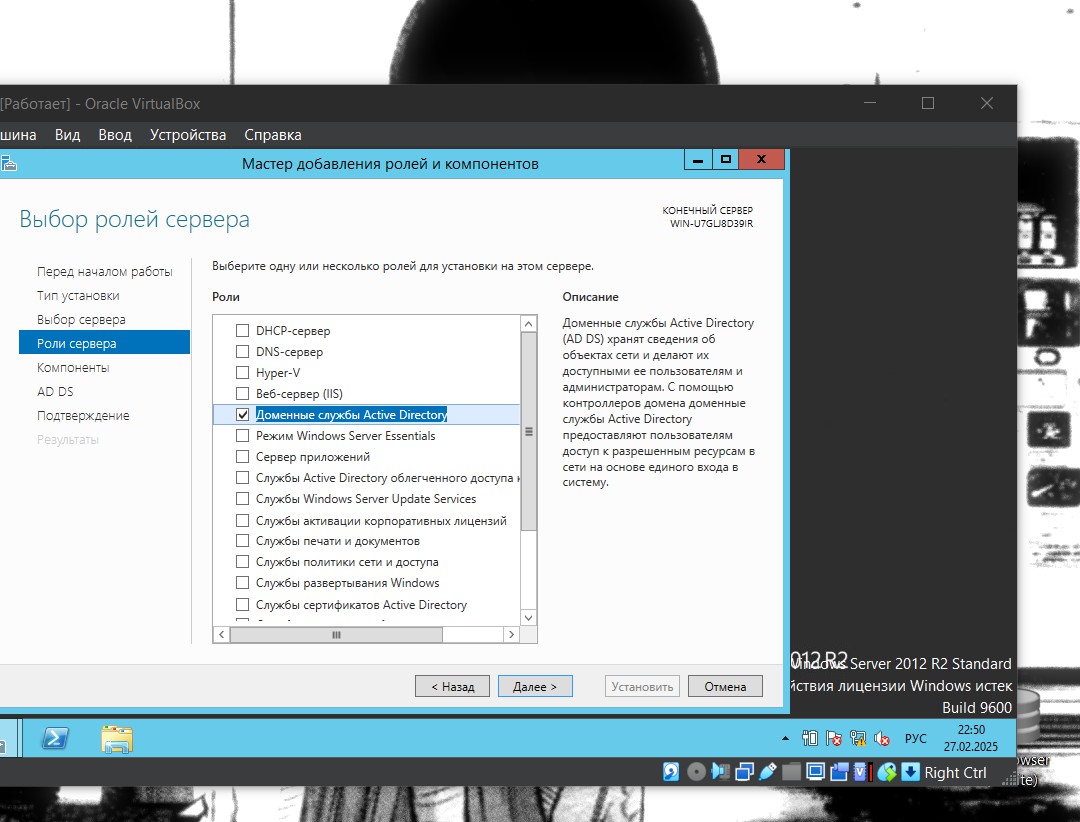
Task: Open the Устройства menu in VirtualBox
Action: coord(188,135)
